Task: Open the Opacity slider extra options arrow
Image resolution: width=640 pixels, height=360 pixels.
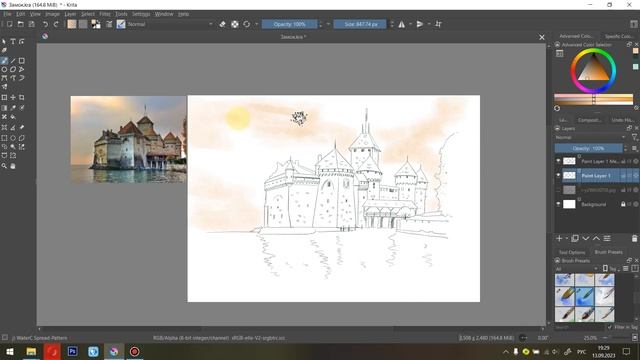Action: pos(328,24)
